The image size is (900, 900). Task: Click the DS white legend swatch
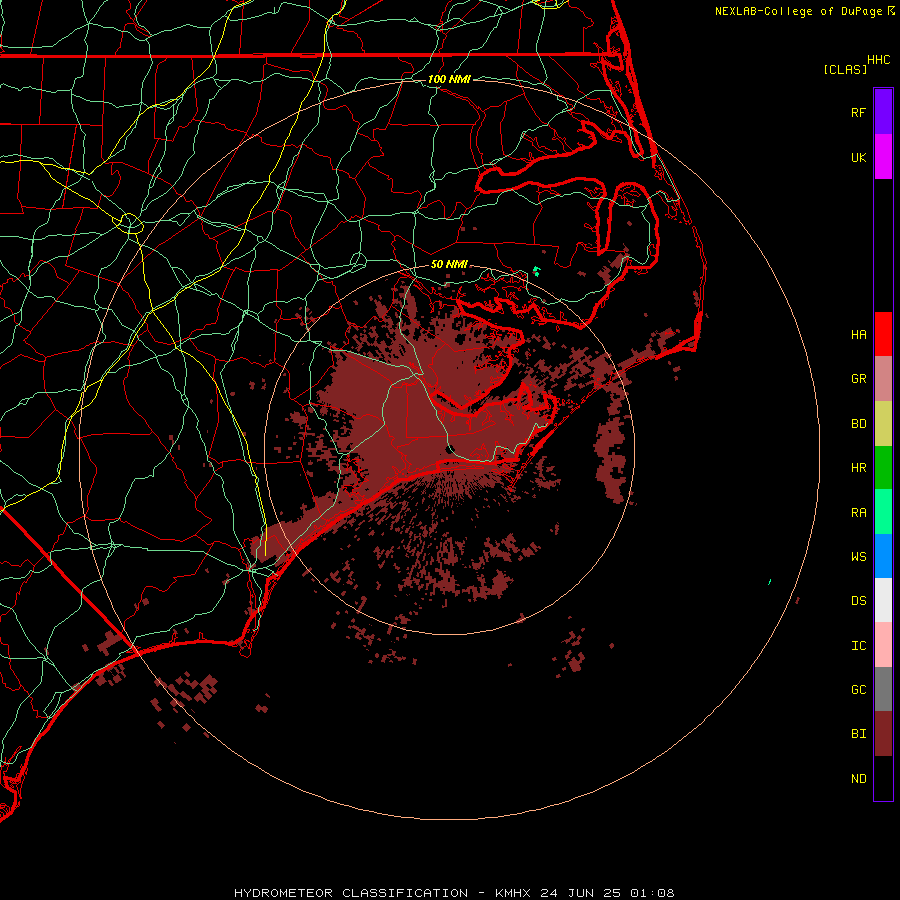[883, 600]
